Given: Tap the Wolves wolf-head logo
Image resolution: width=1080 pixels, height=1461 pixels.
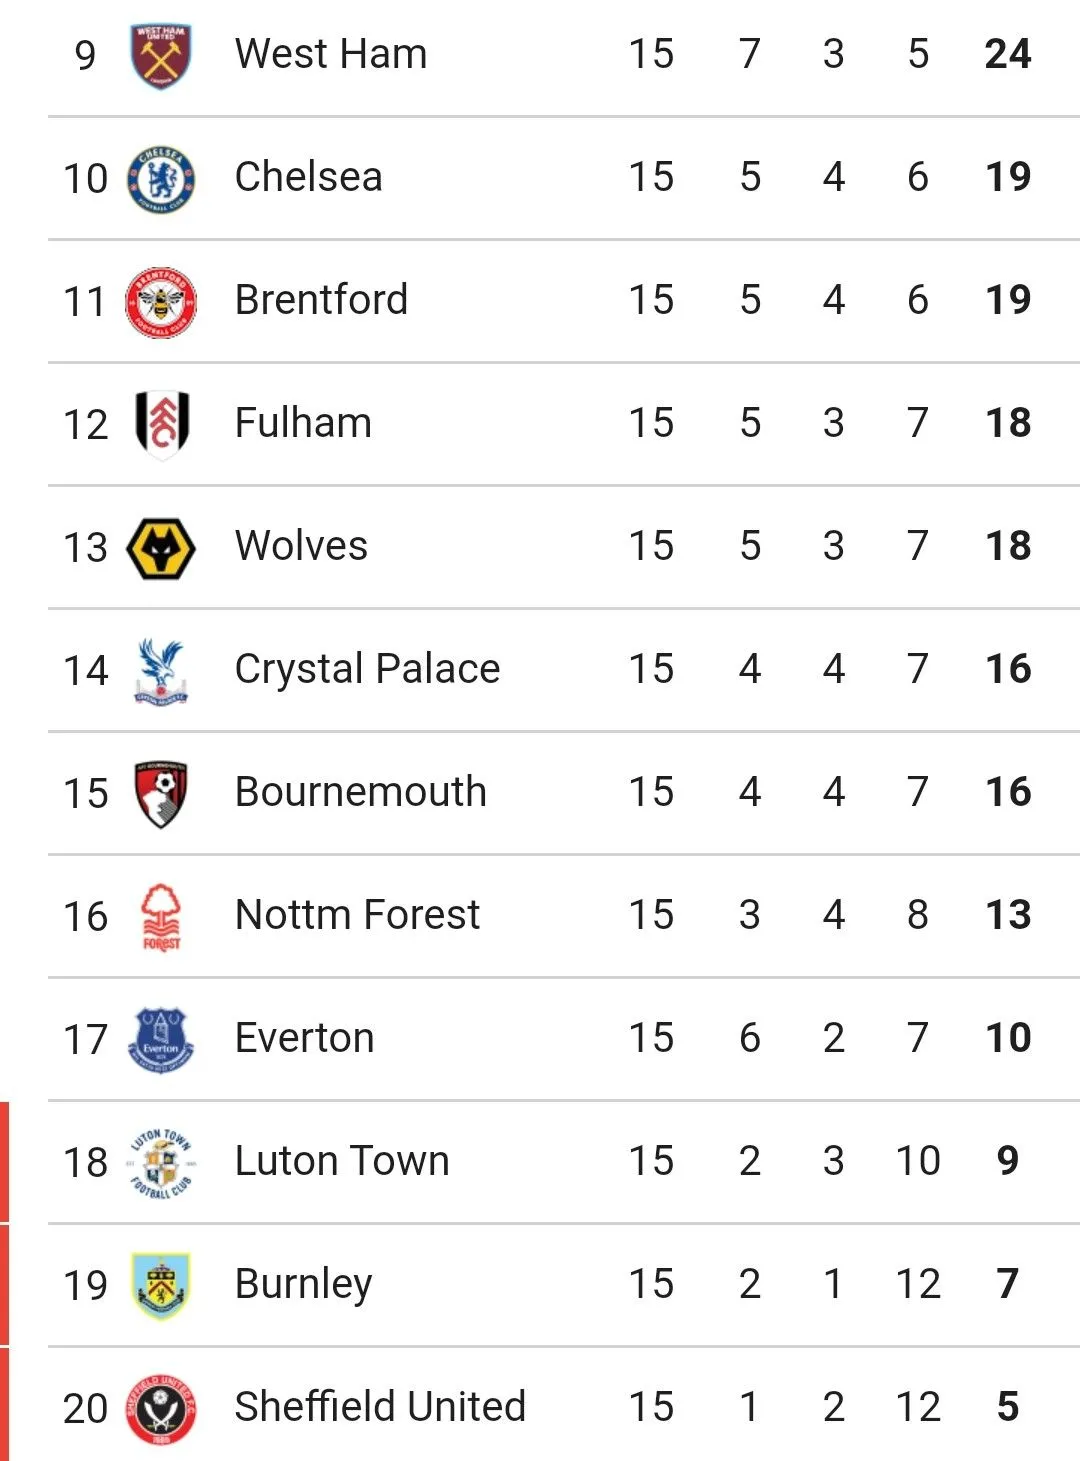Looking at the screenshot, I should pyautogui.click(x=161, y=548).
